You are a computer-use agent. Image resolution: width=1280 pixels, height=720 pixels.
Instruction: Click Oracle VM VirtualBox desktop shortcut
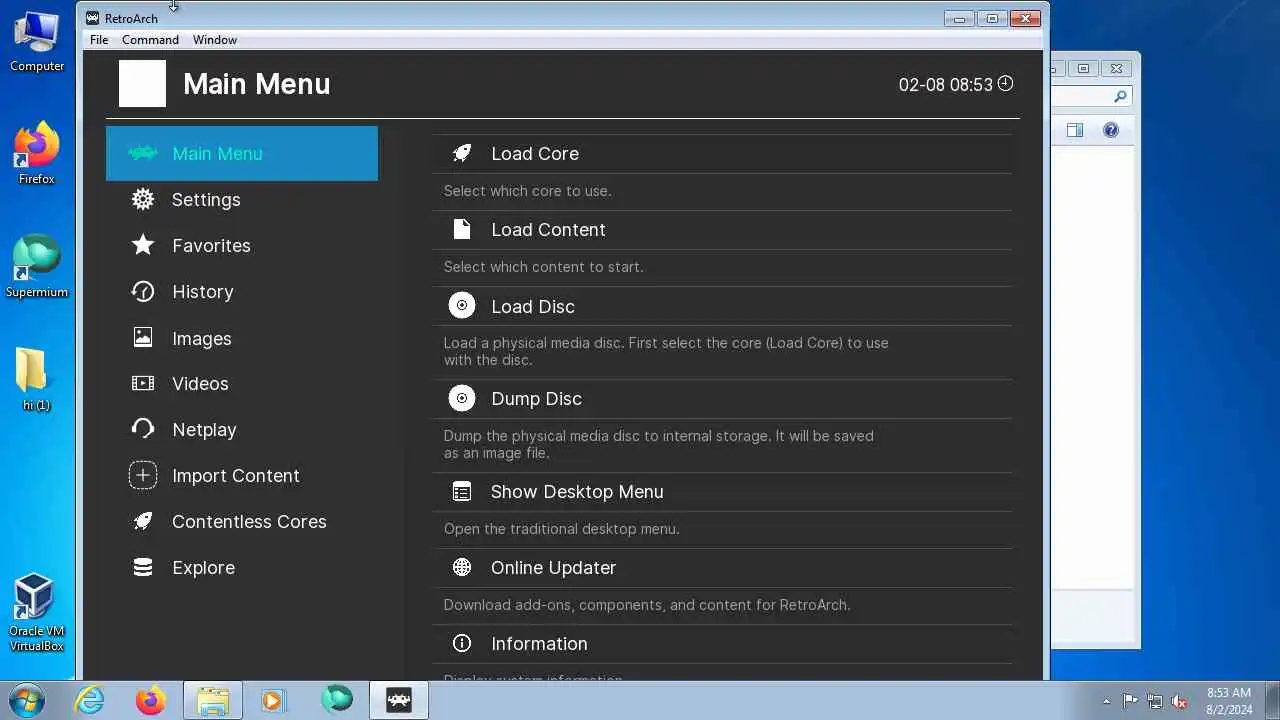36,612
